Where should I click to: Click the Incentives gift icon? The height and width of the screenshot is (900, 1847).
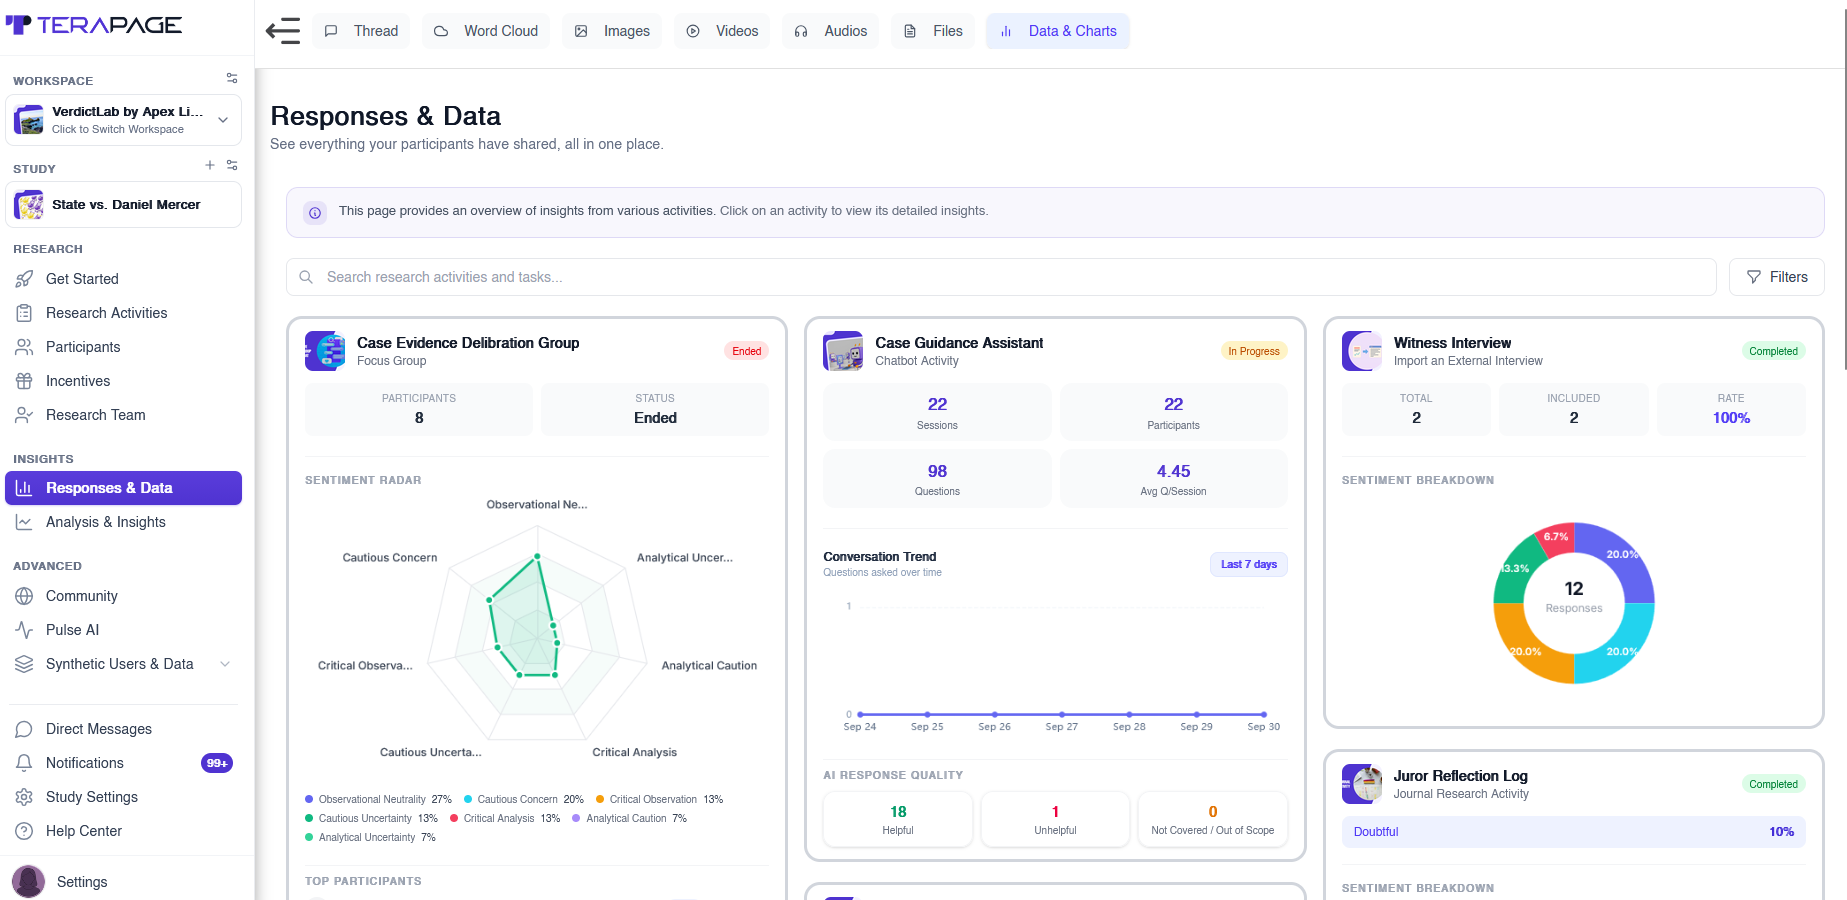[x=24, y=381]
